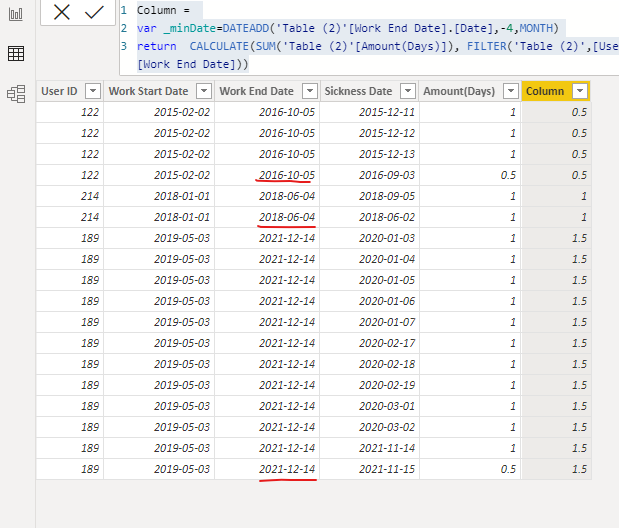Screen dimensions: 619x528
Task: Click Sickness Date cell 2015-12-12
Action: 370,133
